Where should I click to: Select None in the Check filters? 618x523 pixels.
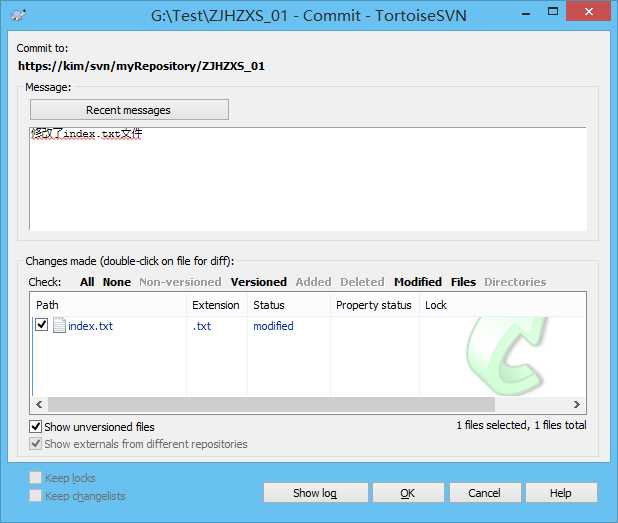tap(117, 282)
